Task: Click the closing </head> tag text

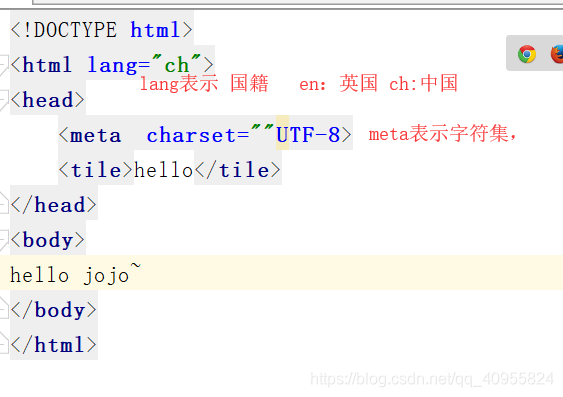Action: tap(53, 205)
